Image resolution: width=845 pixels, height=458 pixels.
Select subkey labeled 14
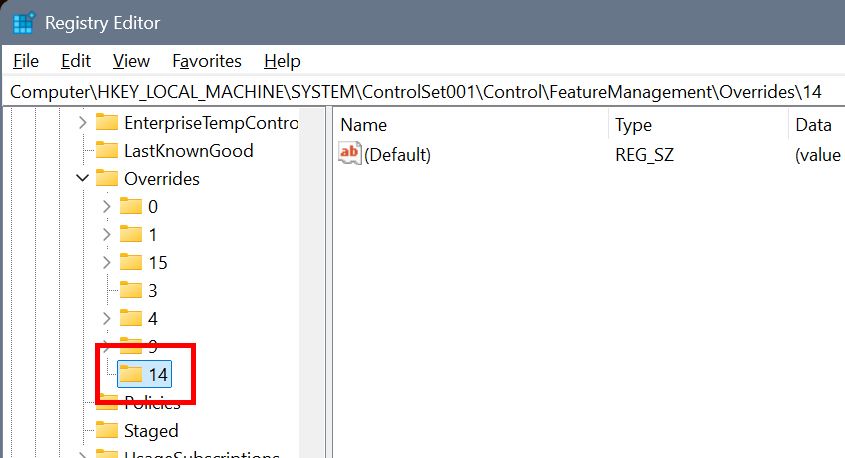click(x=158, y=374)
